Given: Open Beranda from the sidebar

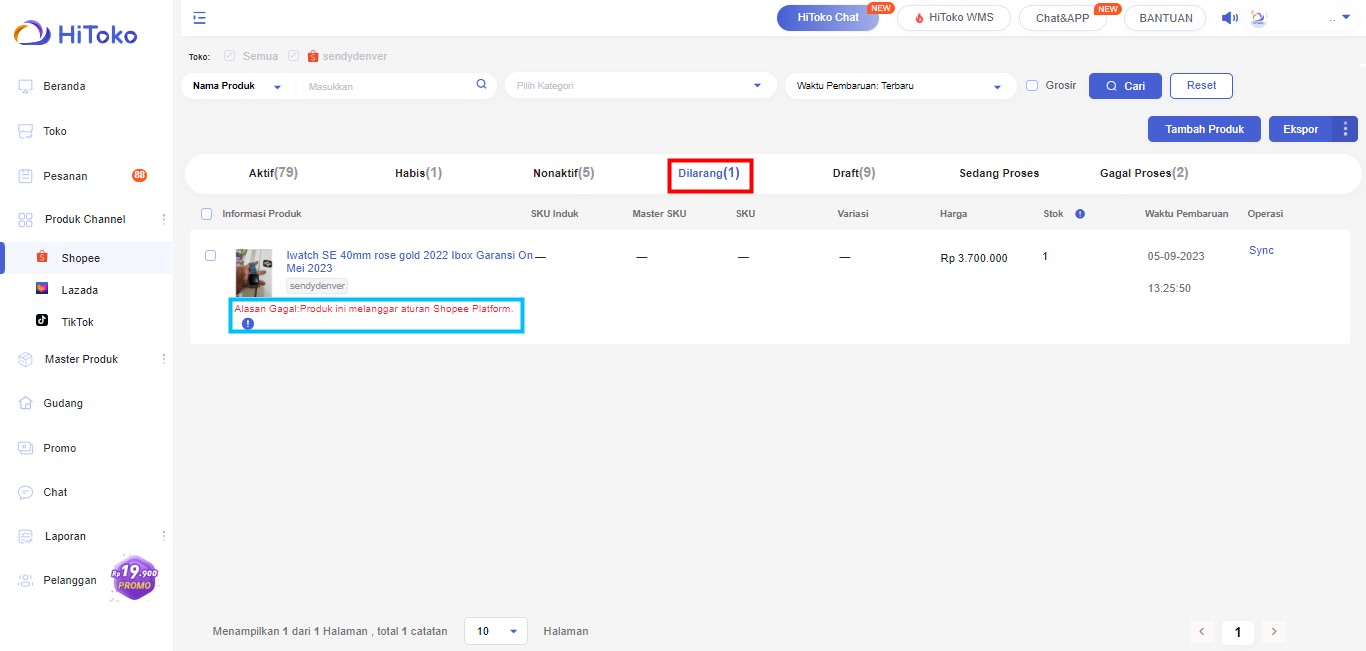Looking at the screenshot, I should (x=64, y=86).
